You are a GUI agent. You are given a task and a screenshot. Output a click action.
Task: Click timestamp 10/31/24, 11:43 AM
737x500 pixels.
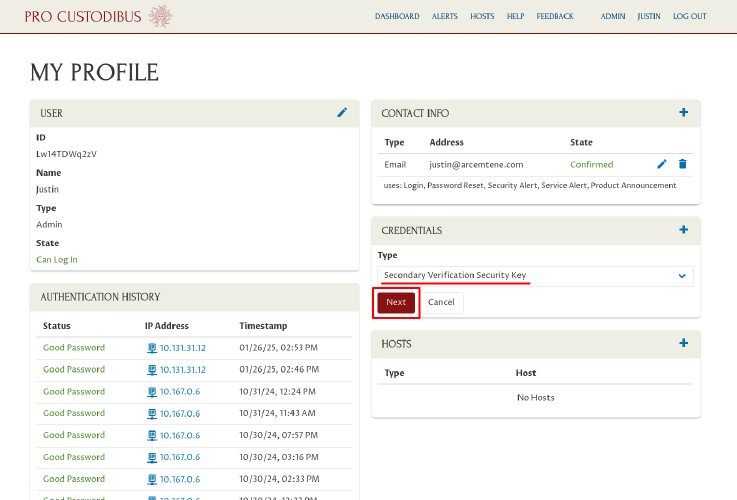pyautogui.click(x=277, y=413)
